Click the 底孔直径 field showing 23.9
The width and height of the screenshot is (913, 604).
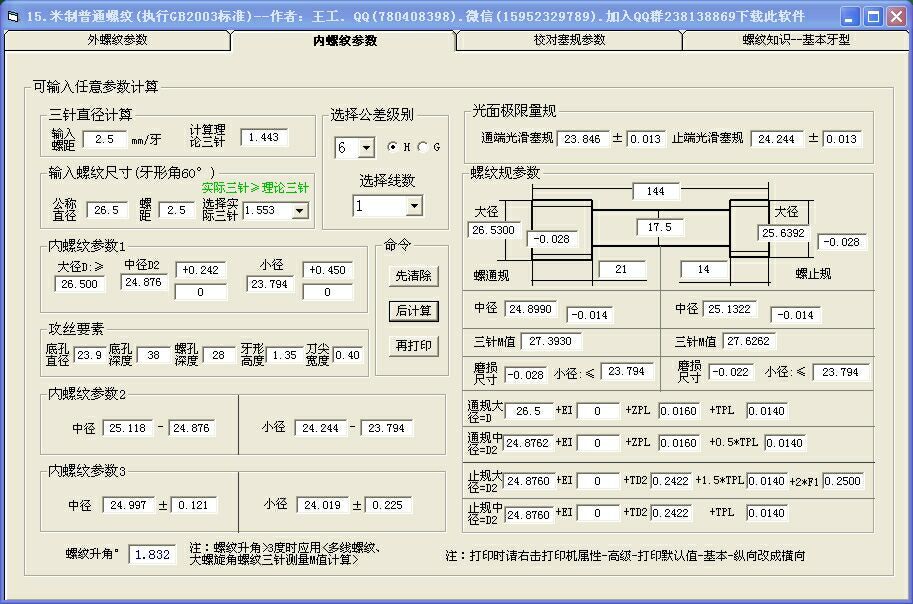click(89, 355)
